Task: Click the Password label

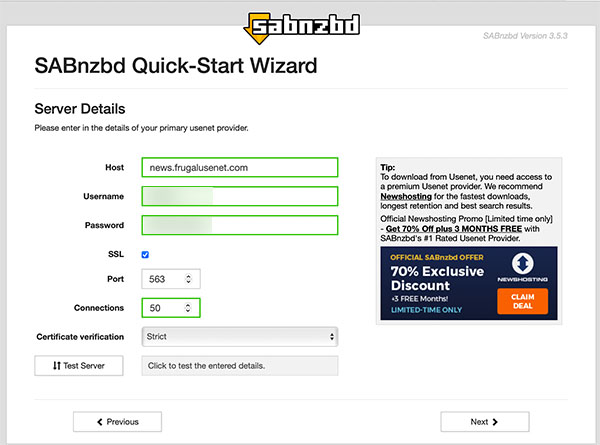Action: tap(104, 225)
